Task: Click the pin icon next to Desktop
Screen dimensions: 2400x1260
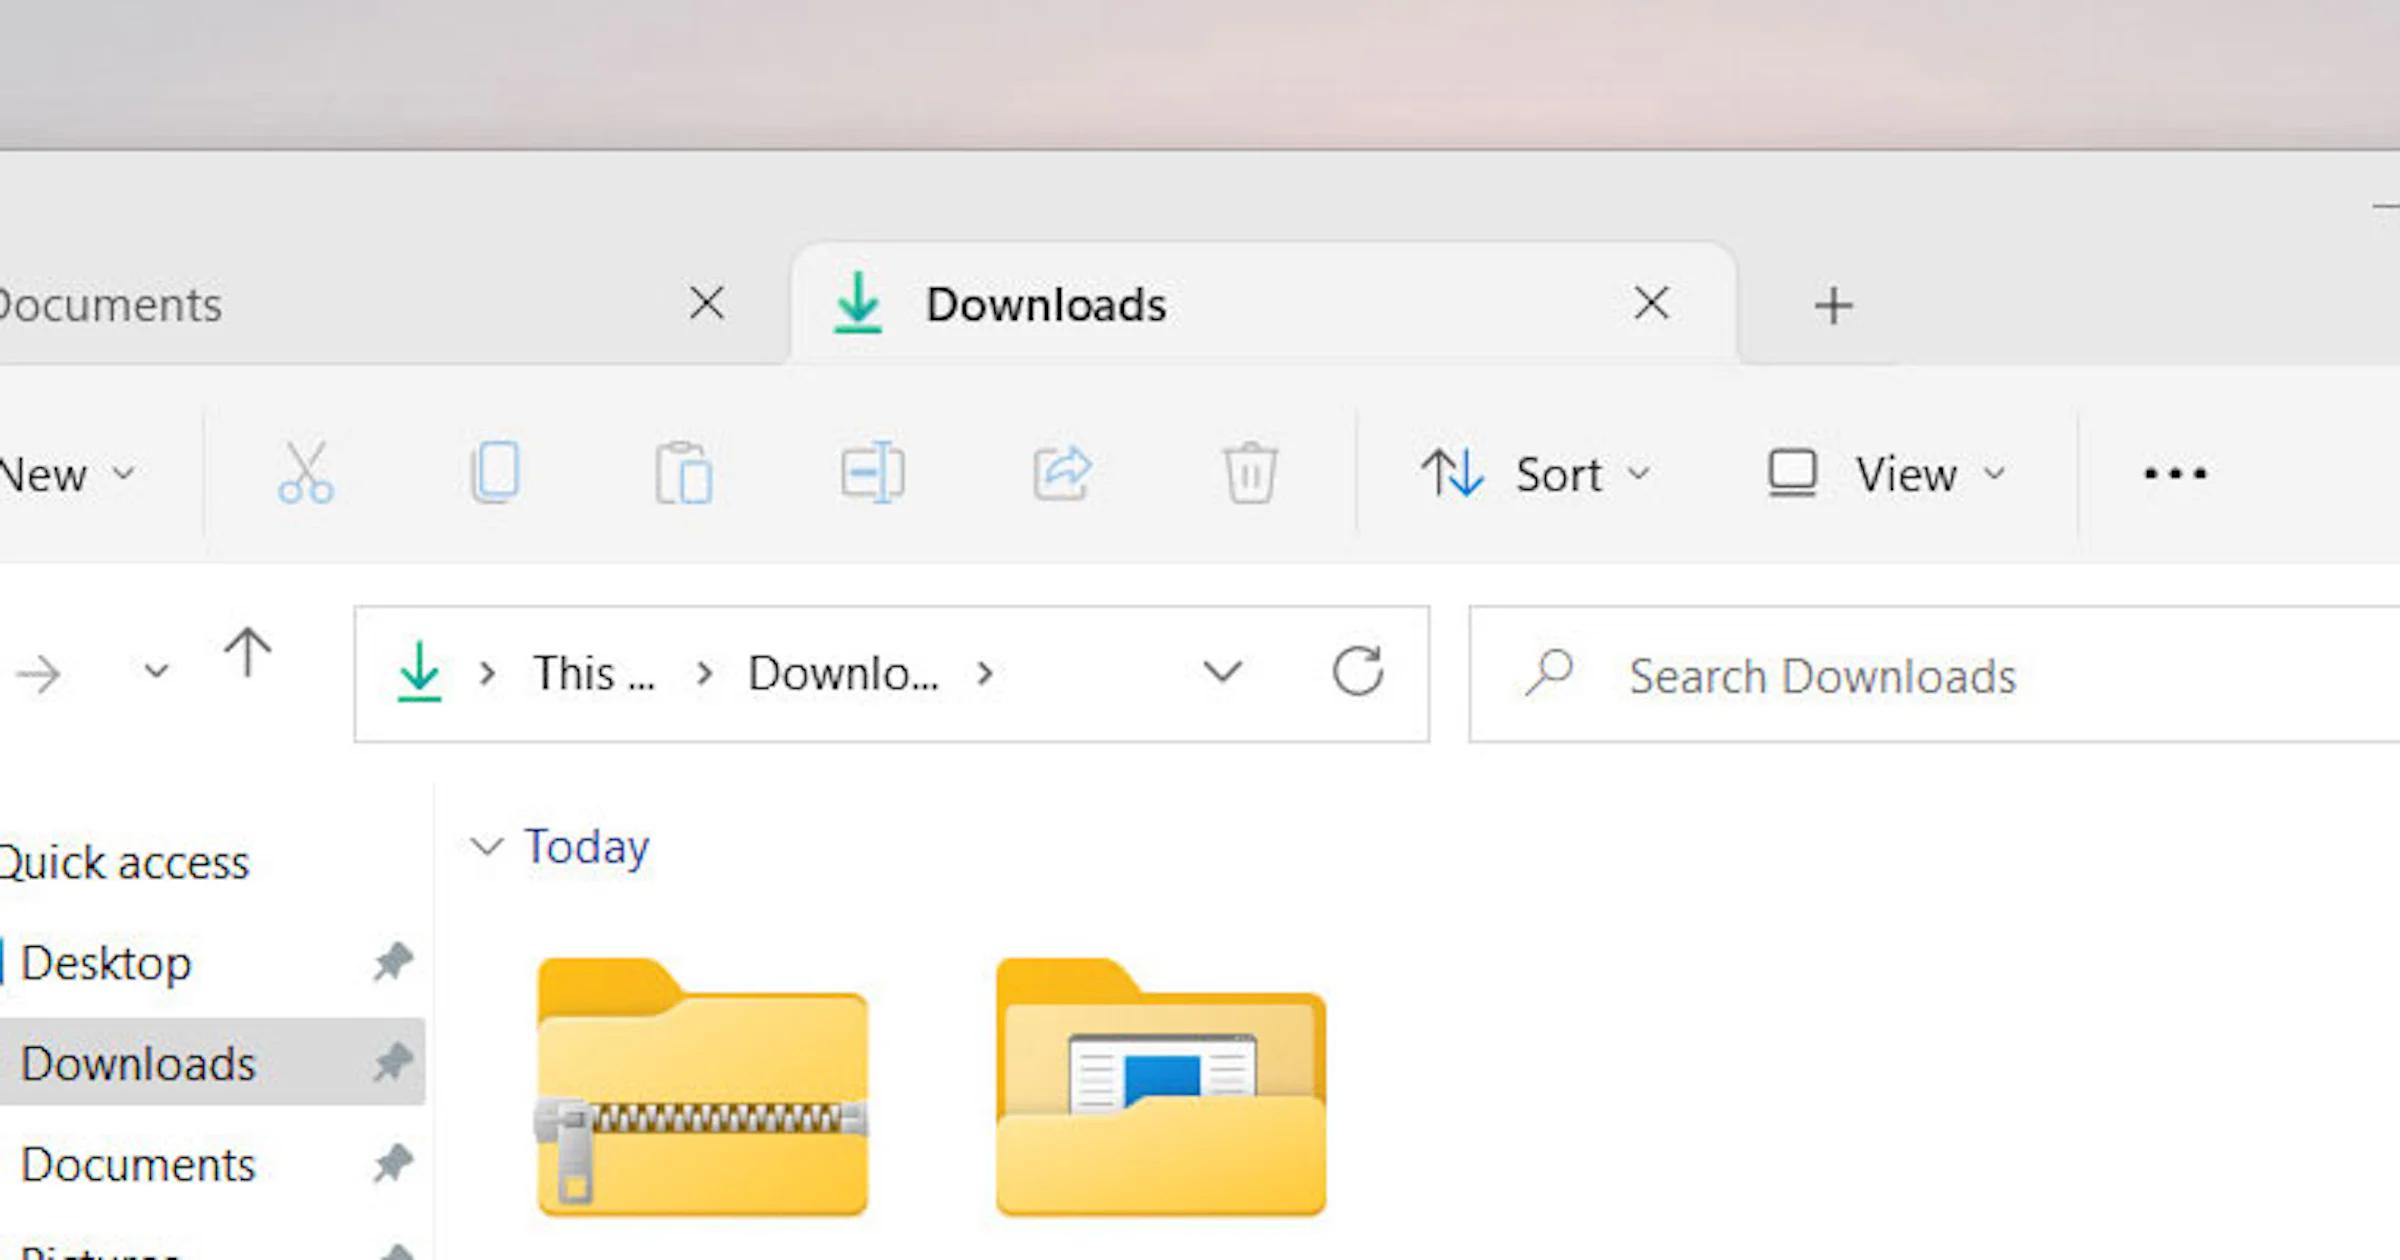Action: 393,962
